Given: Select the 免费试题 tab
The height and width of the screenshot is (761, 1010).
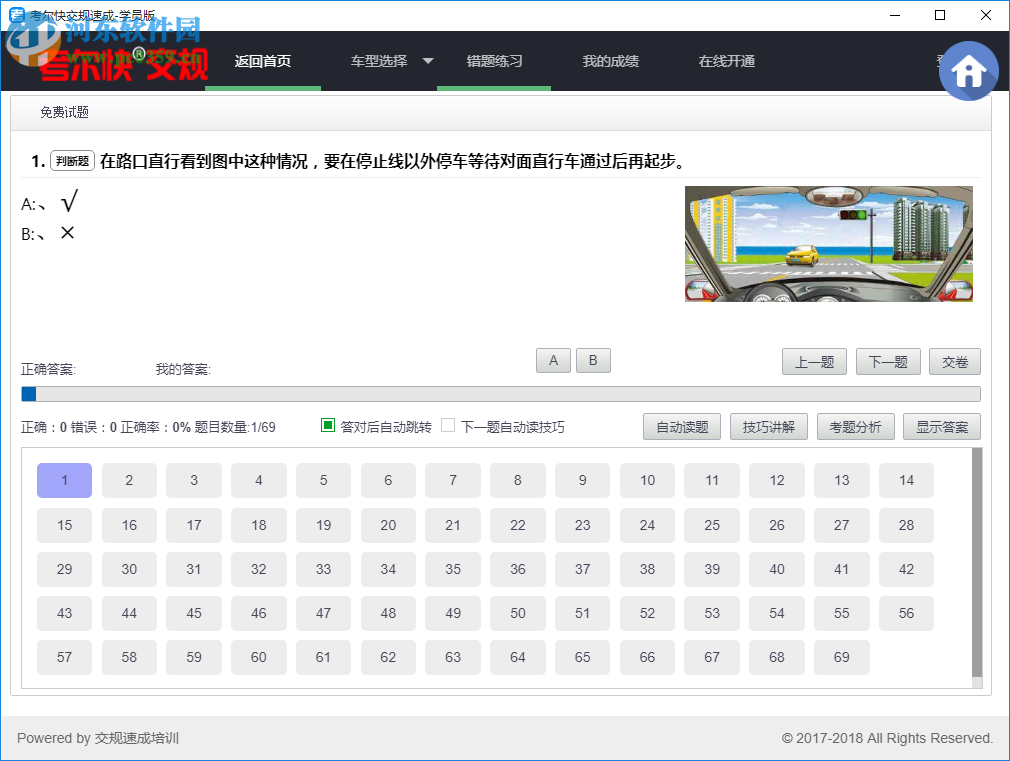Looking at the screenshot, I should (64, 112).
